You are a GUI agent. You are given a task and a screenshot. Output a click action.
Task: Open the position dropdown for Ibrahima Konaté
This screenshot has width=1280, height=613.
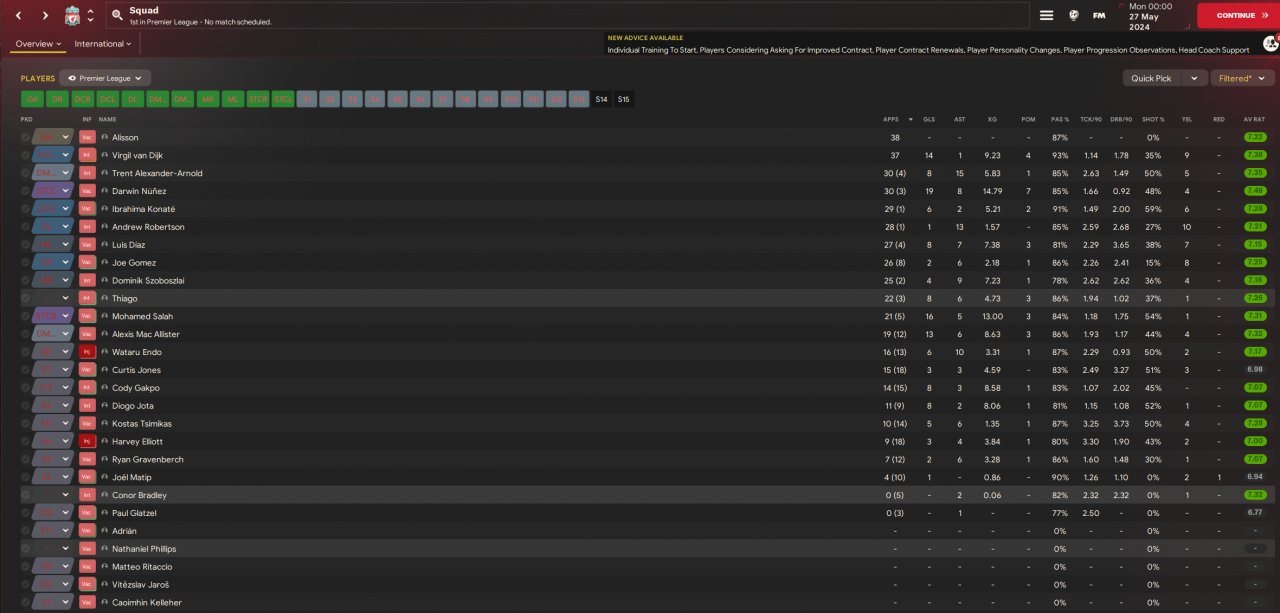pos(65,209)
